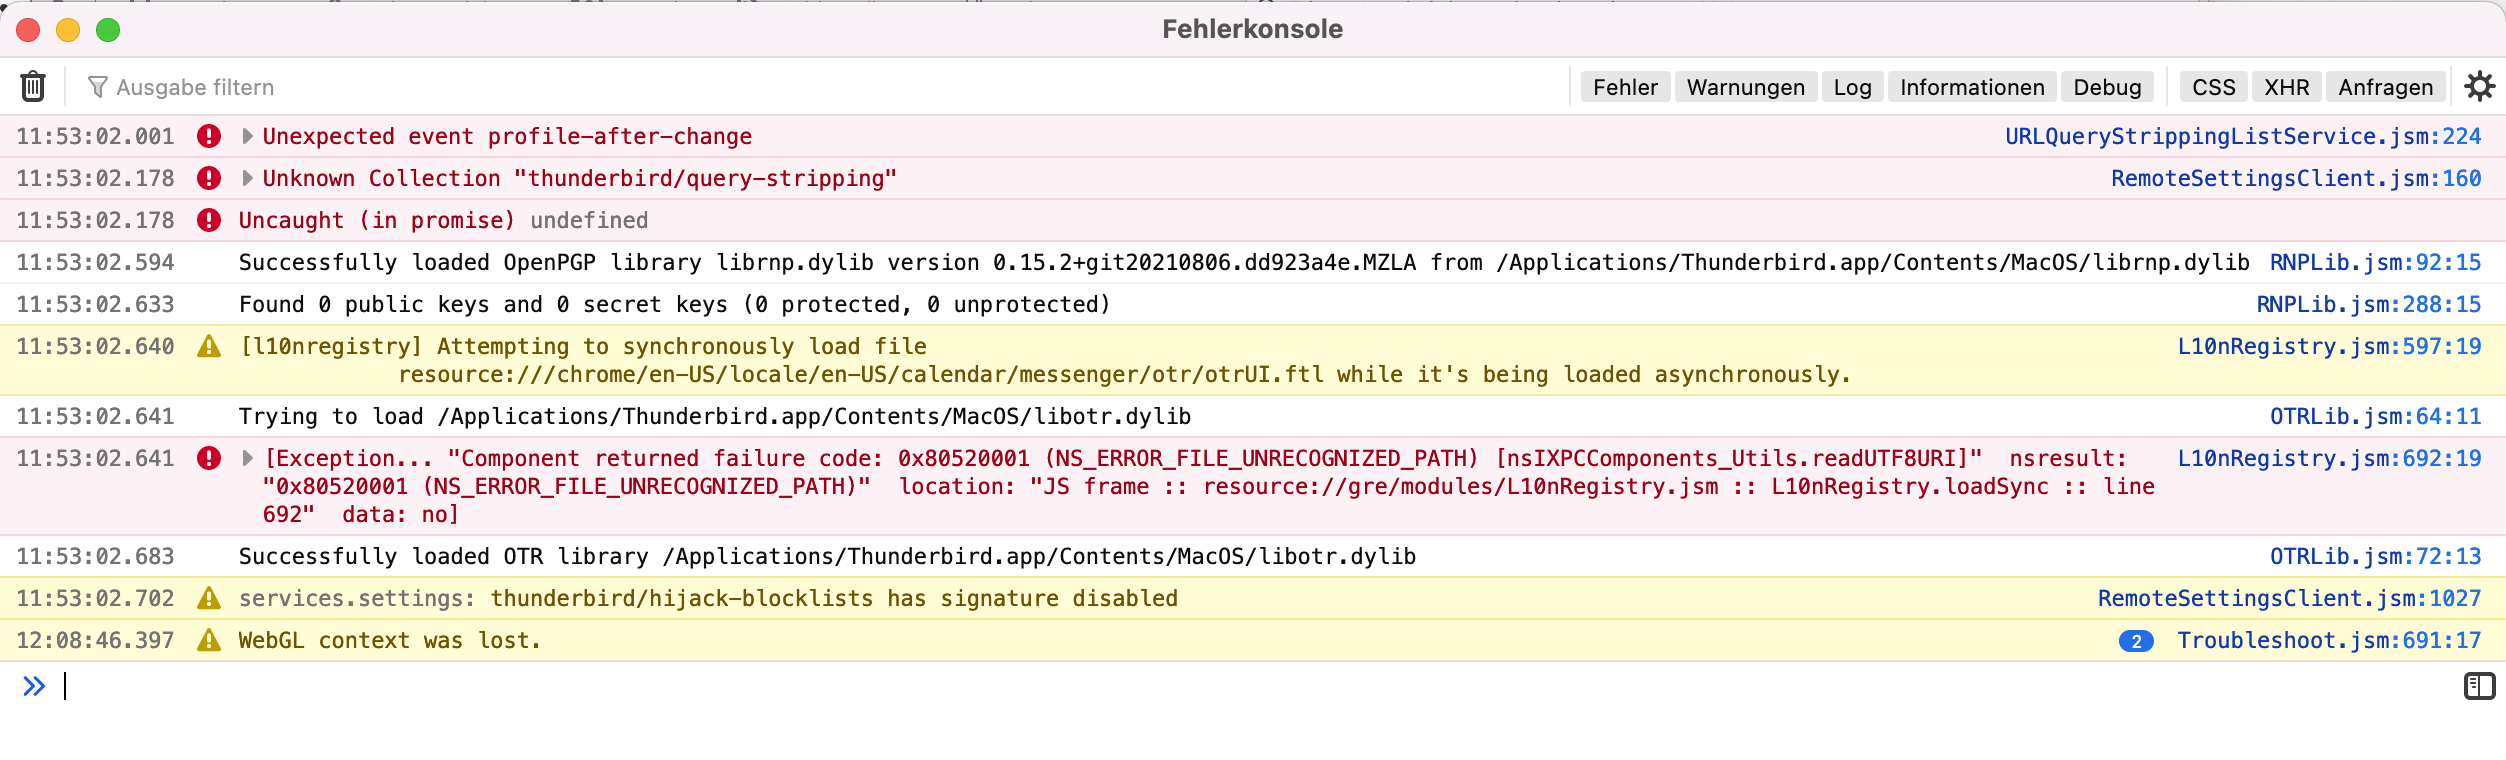
Task: Open console settings gear menu
Action: [x=2479, y=87]
